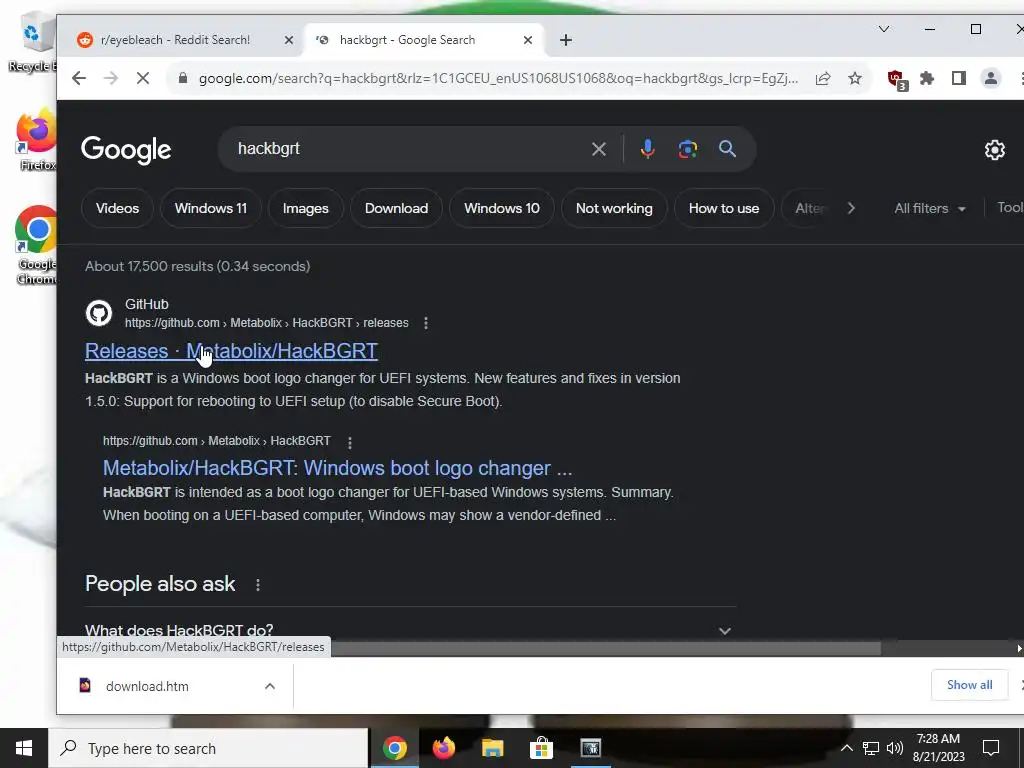Screen dimensions: 1024x768
Task: Select the Windows 10 filter chip
Action: click(x=502, y=208)
